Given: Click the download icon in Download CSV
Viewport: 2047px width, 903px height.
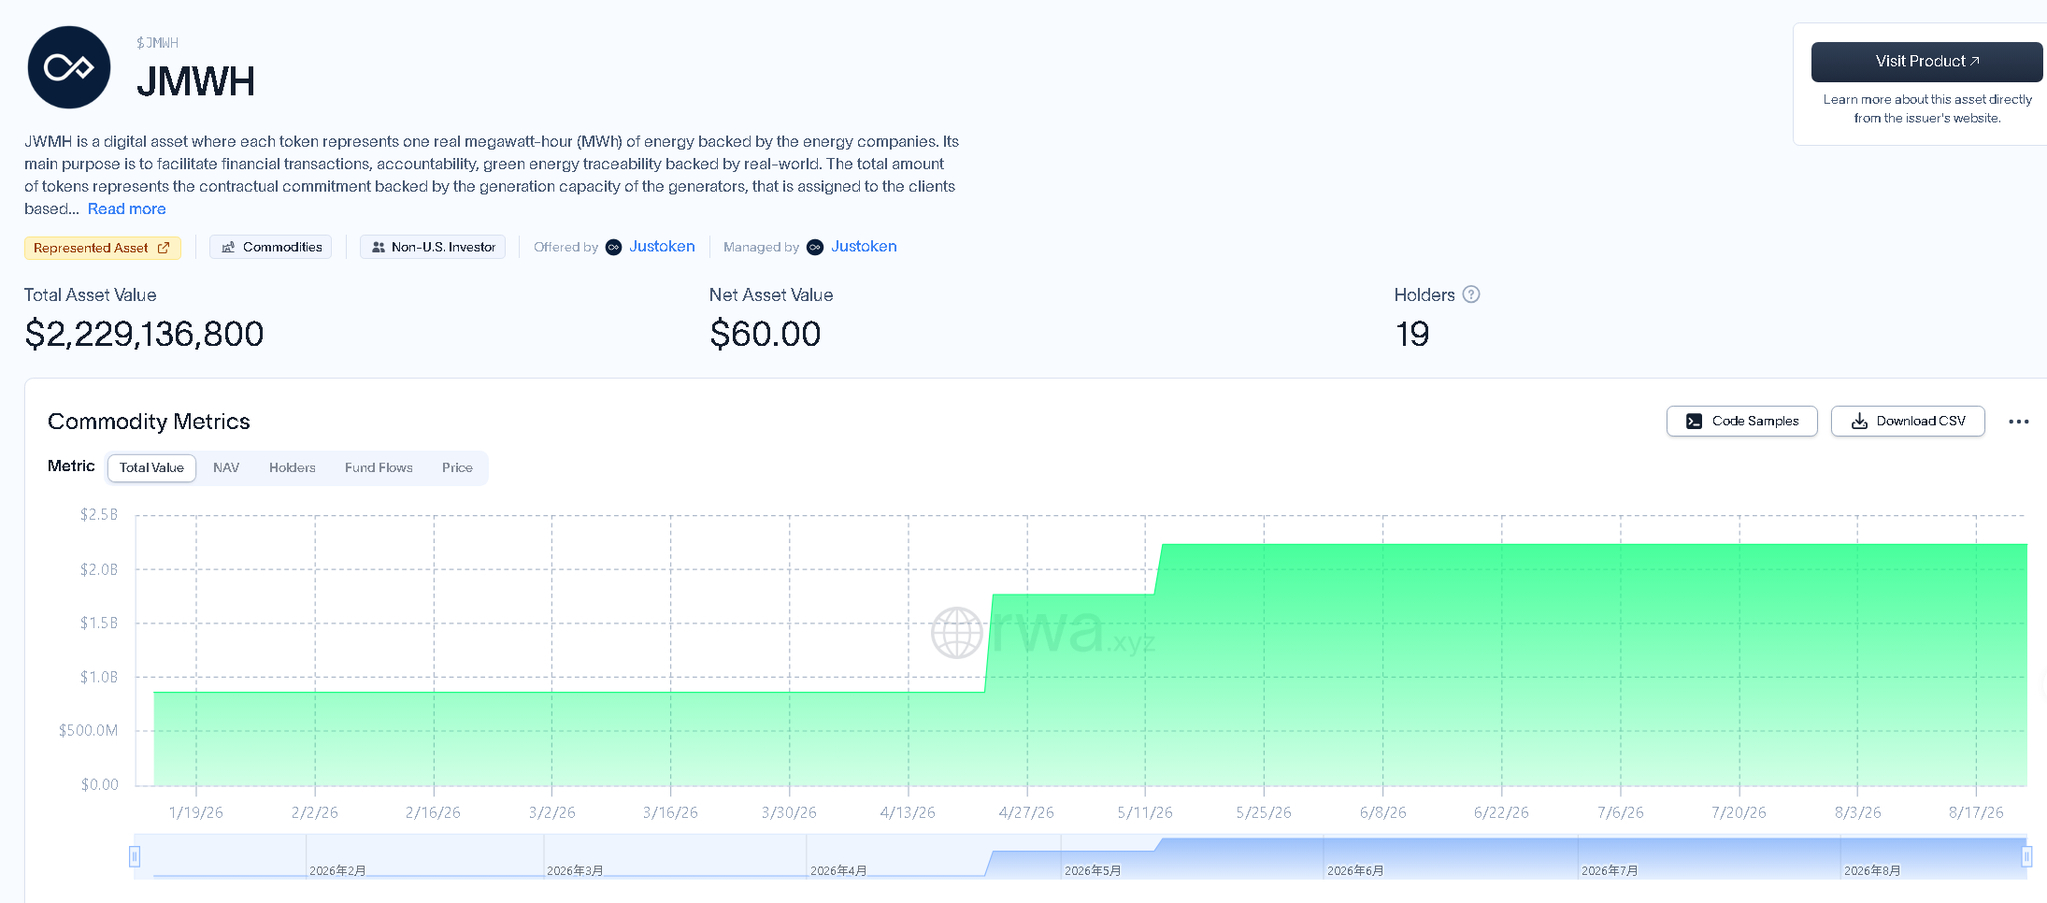Looking at the screenshot, I should (x=1859, y=421).
